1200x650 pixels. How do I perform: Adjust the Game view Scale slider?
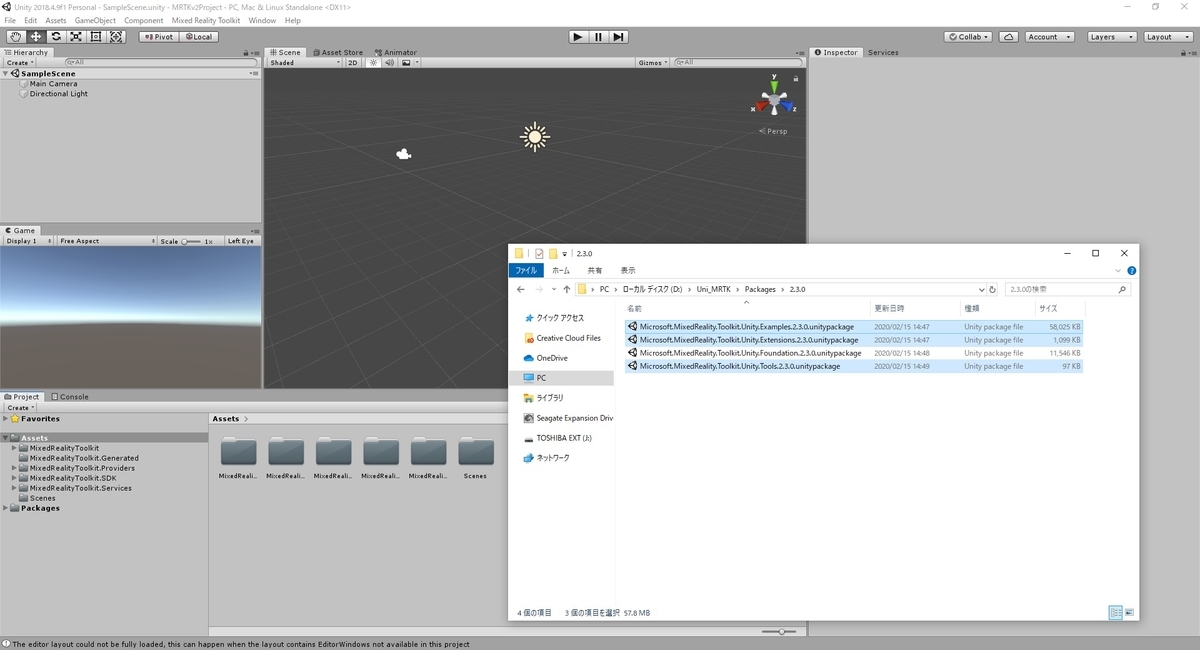tap(191, 241)
